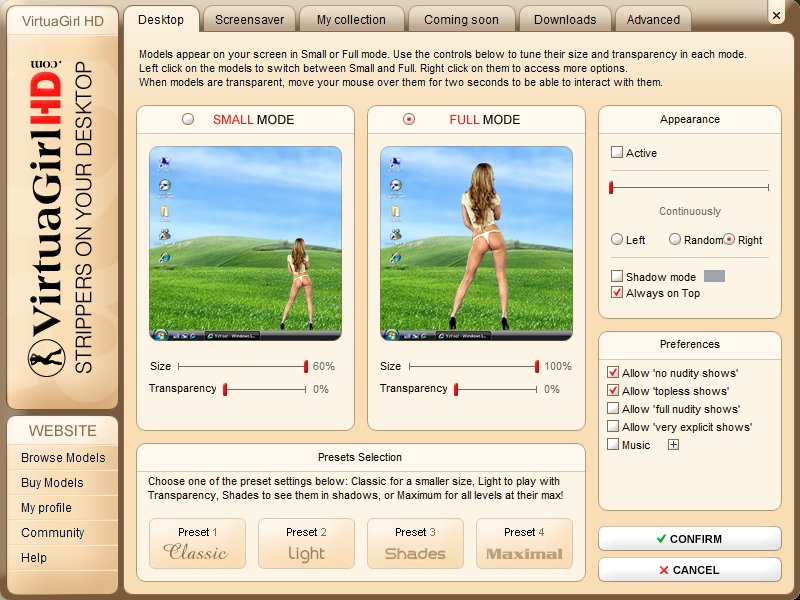Click the Appearance heading
The image size is (800, 600).
coord(690,119)
